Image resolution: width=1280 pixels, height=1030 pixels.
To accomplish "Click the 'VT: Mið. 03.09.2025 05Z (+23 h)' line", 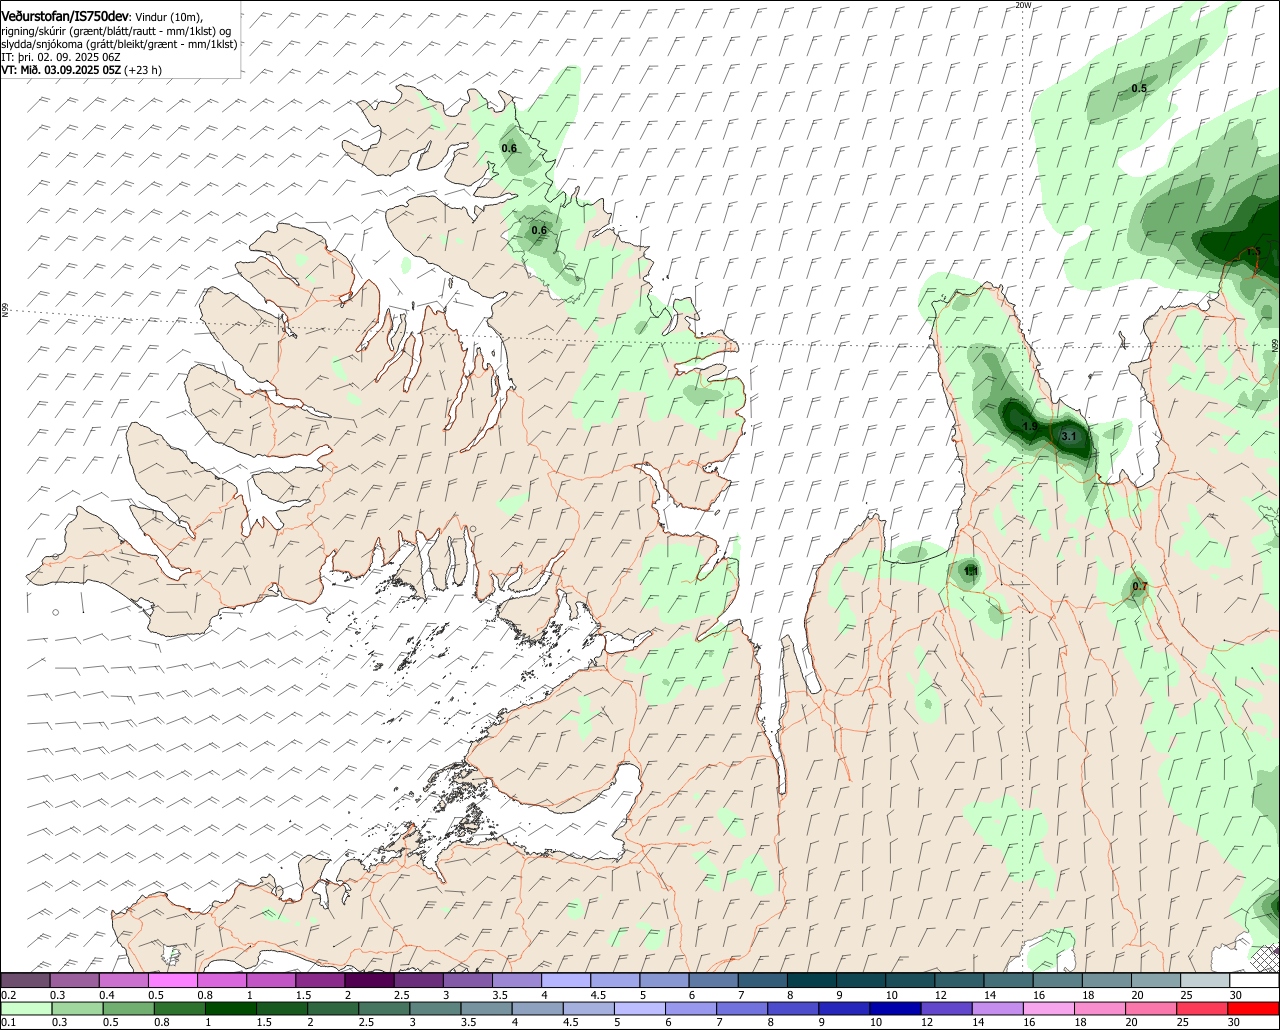I will [82, 70].
